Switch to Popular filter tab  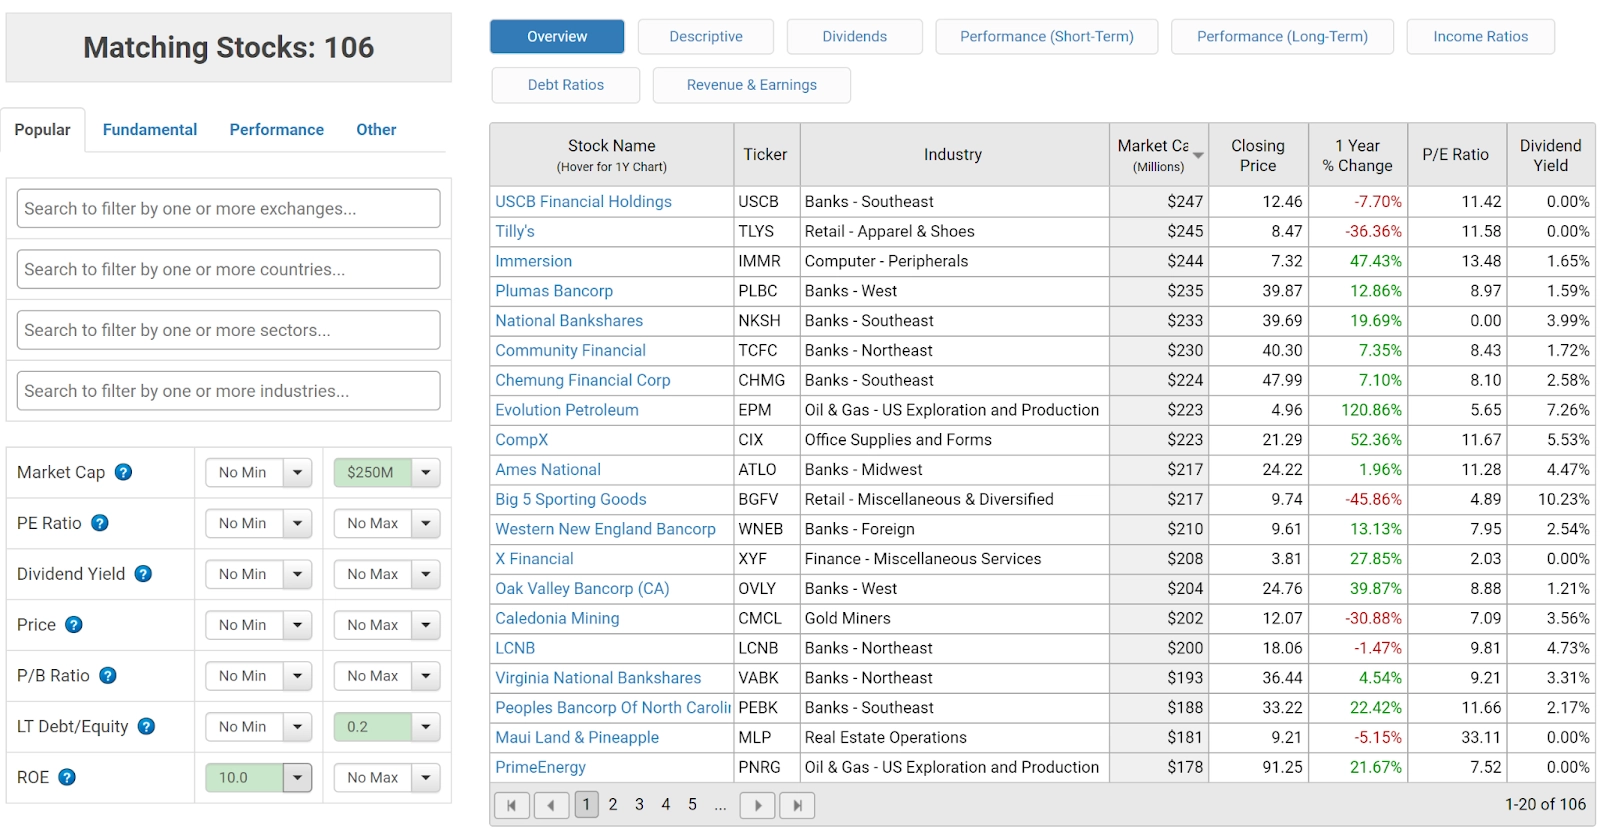point(43,130)
